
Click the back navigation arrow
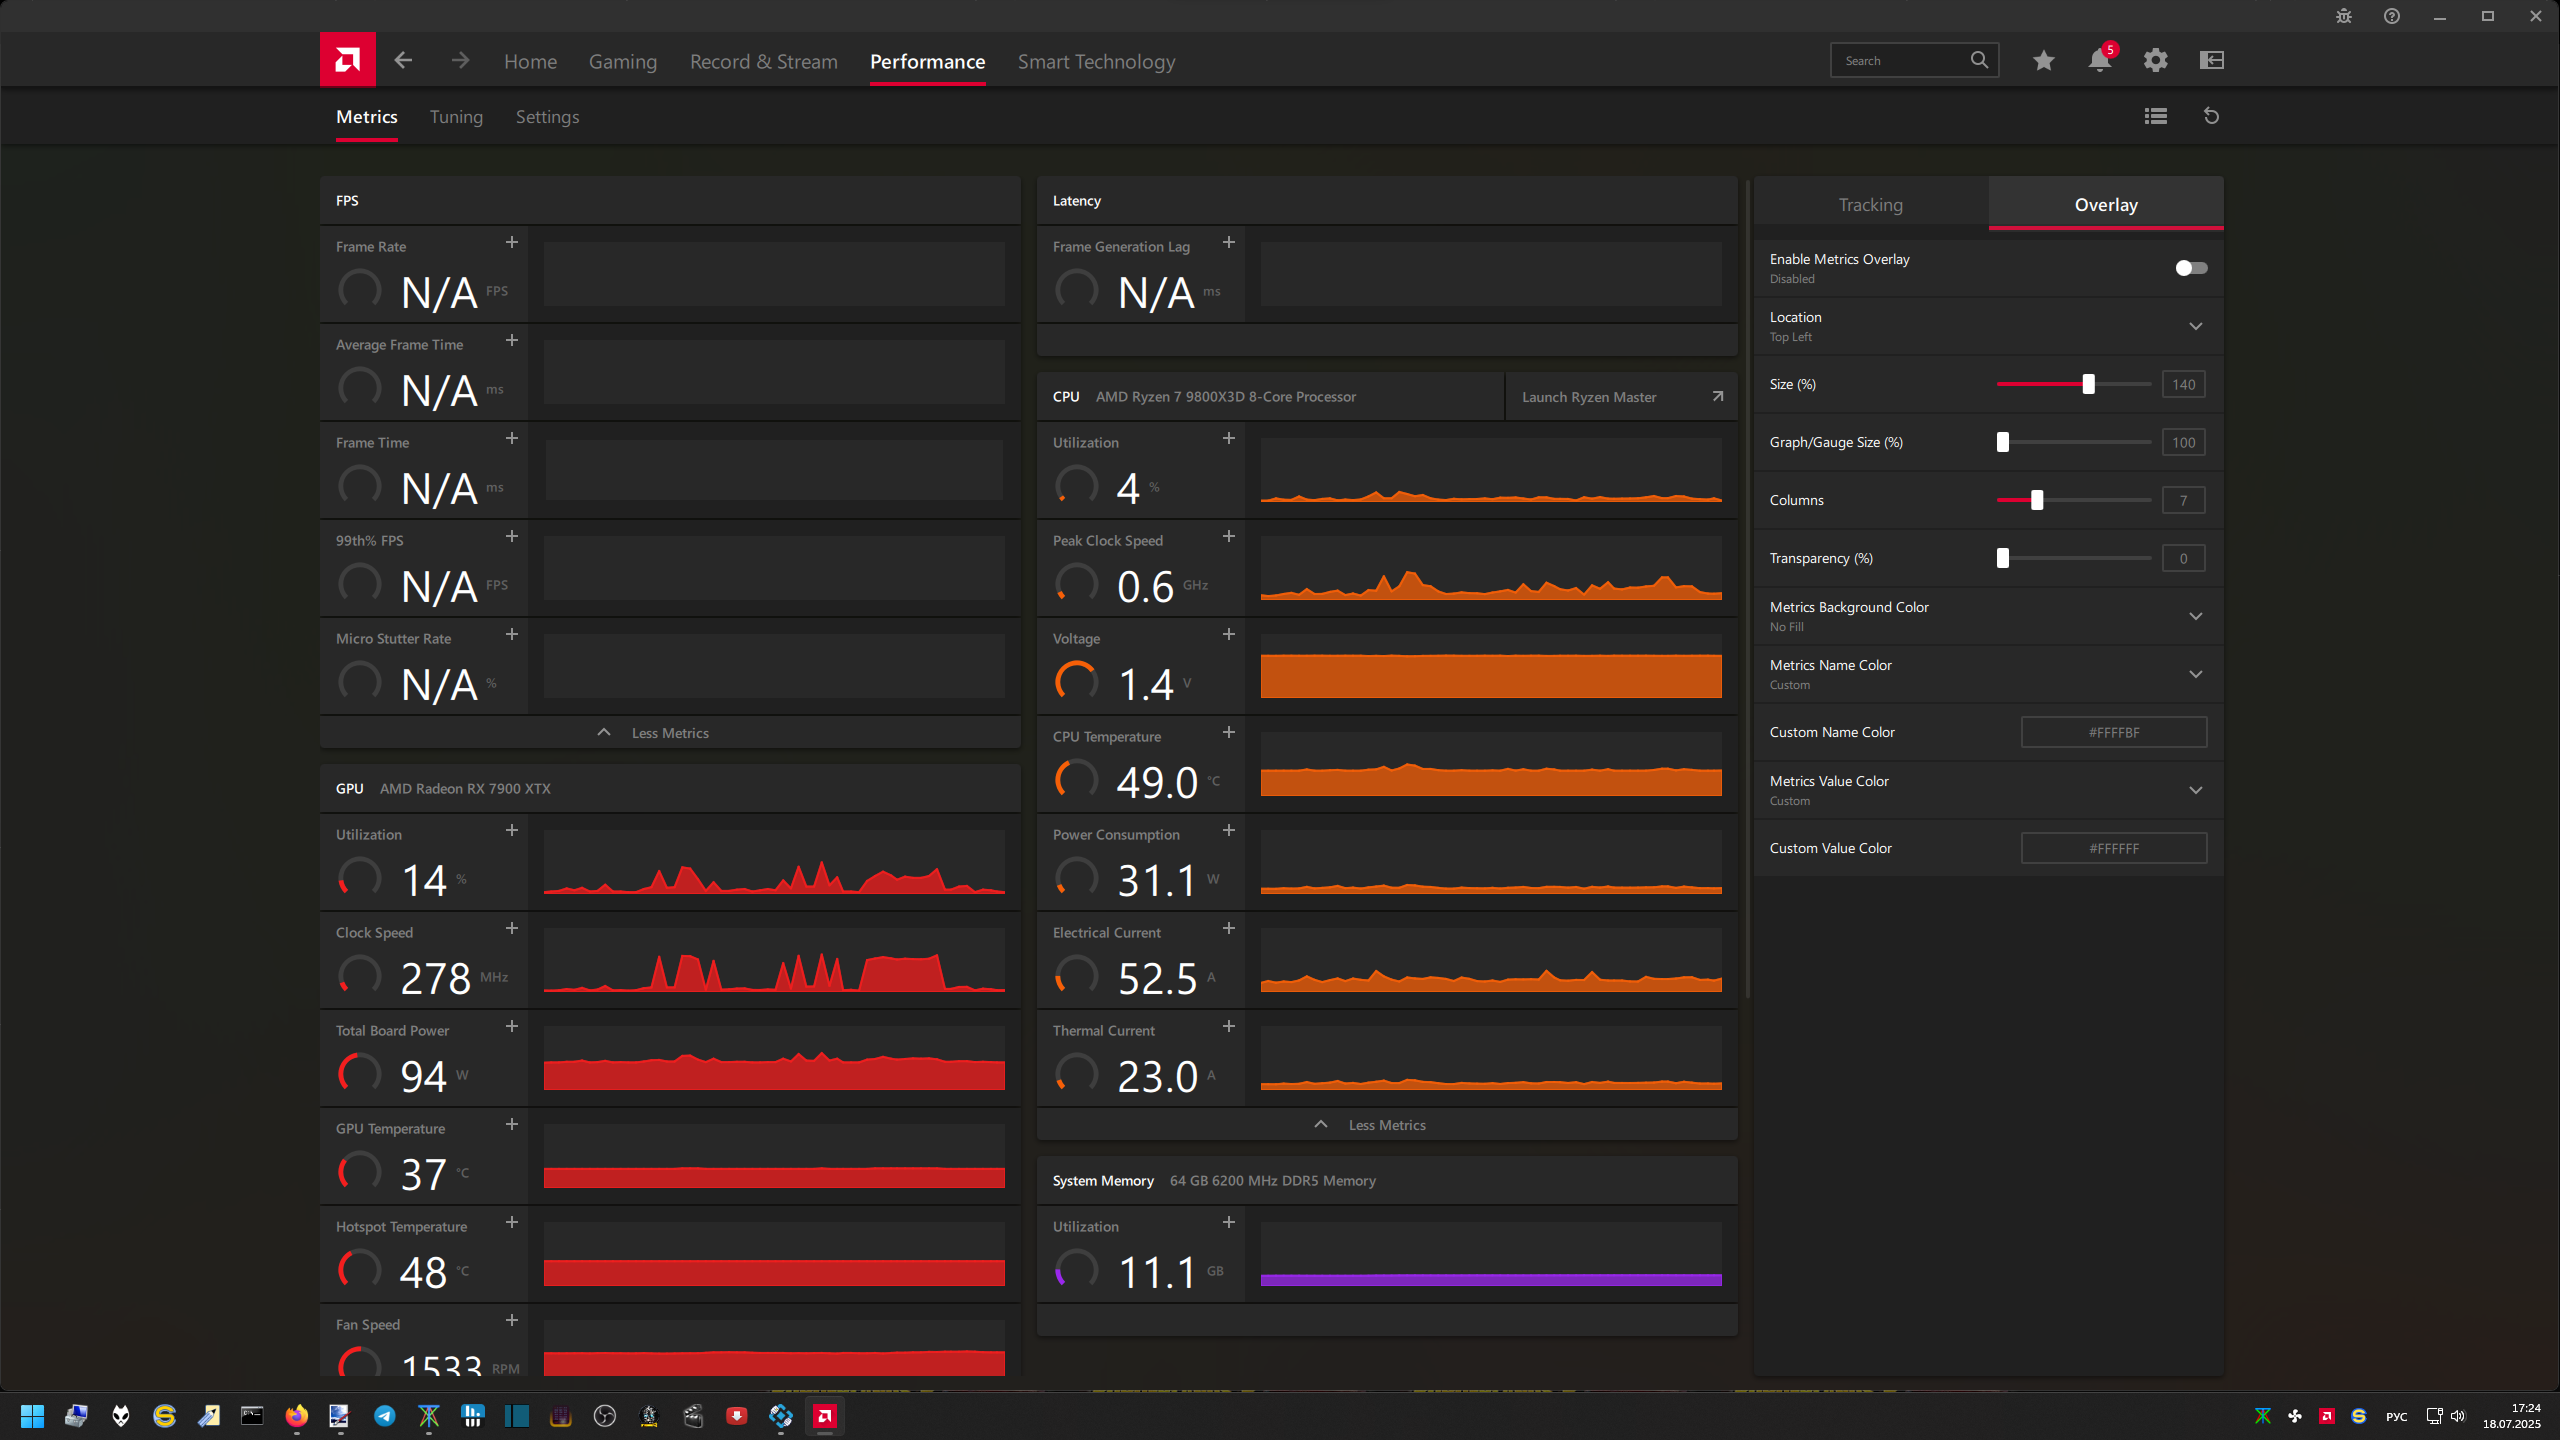tap(403, 61)
